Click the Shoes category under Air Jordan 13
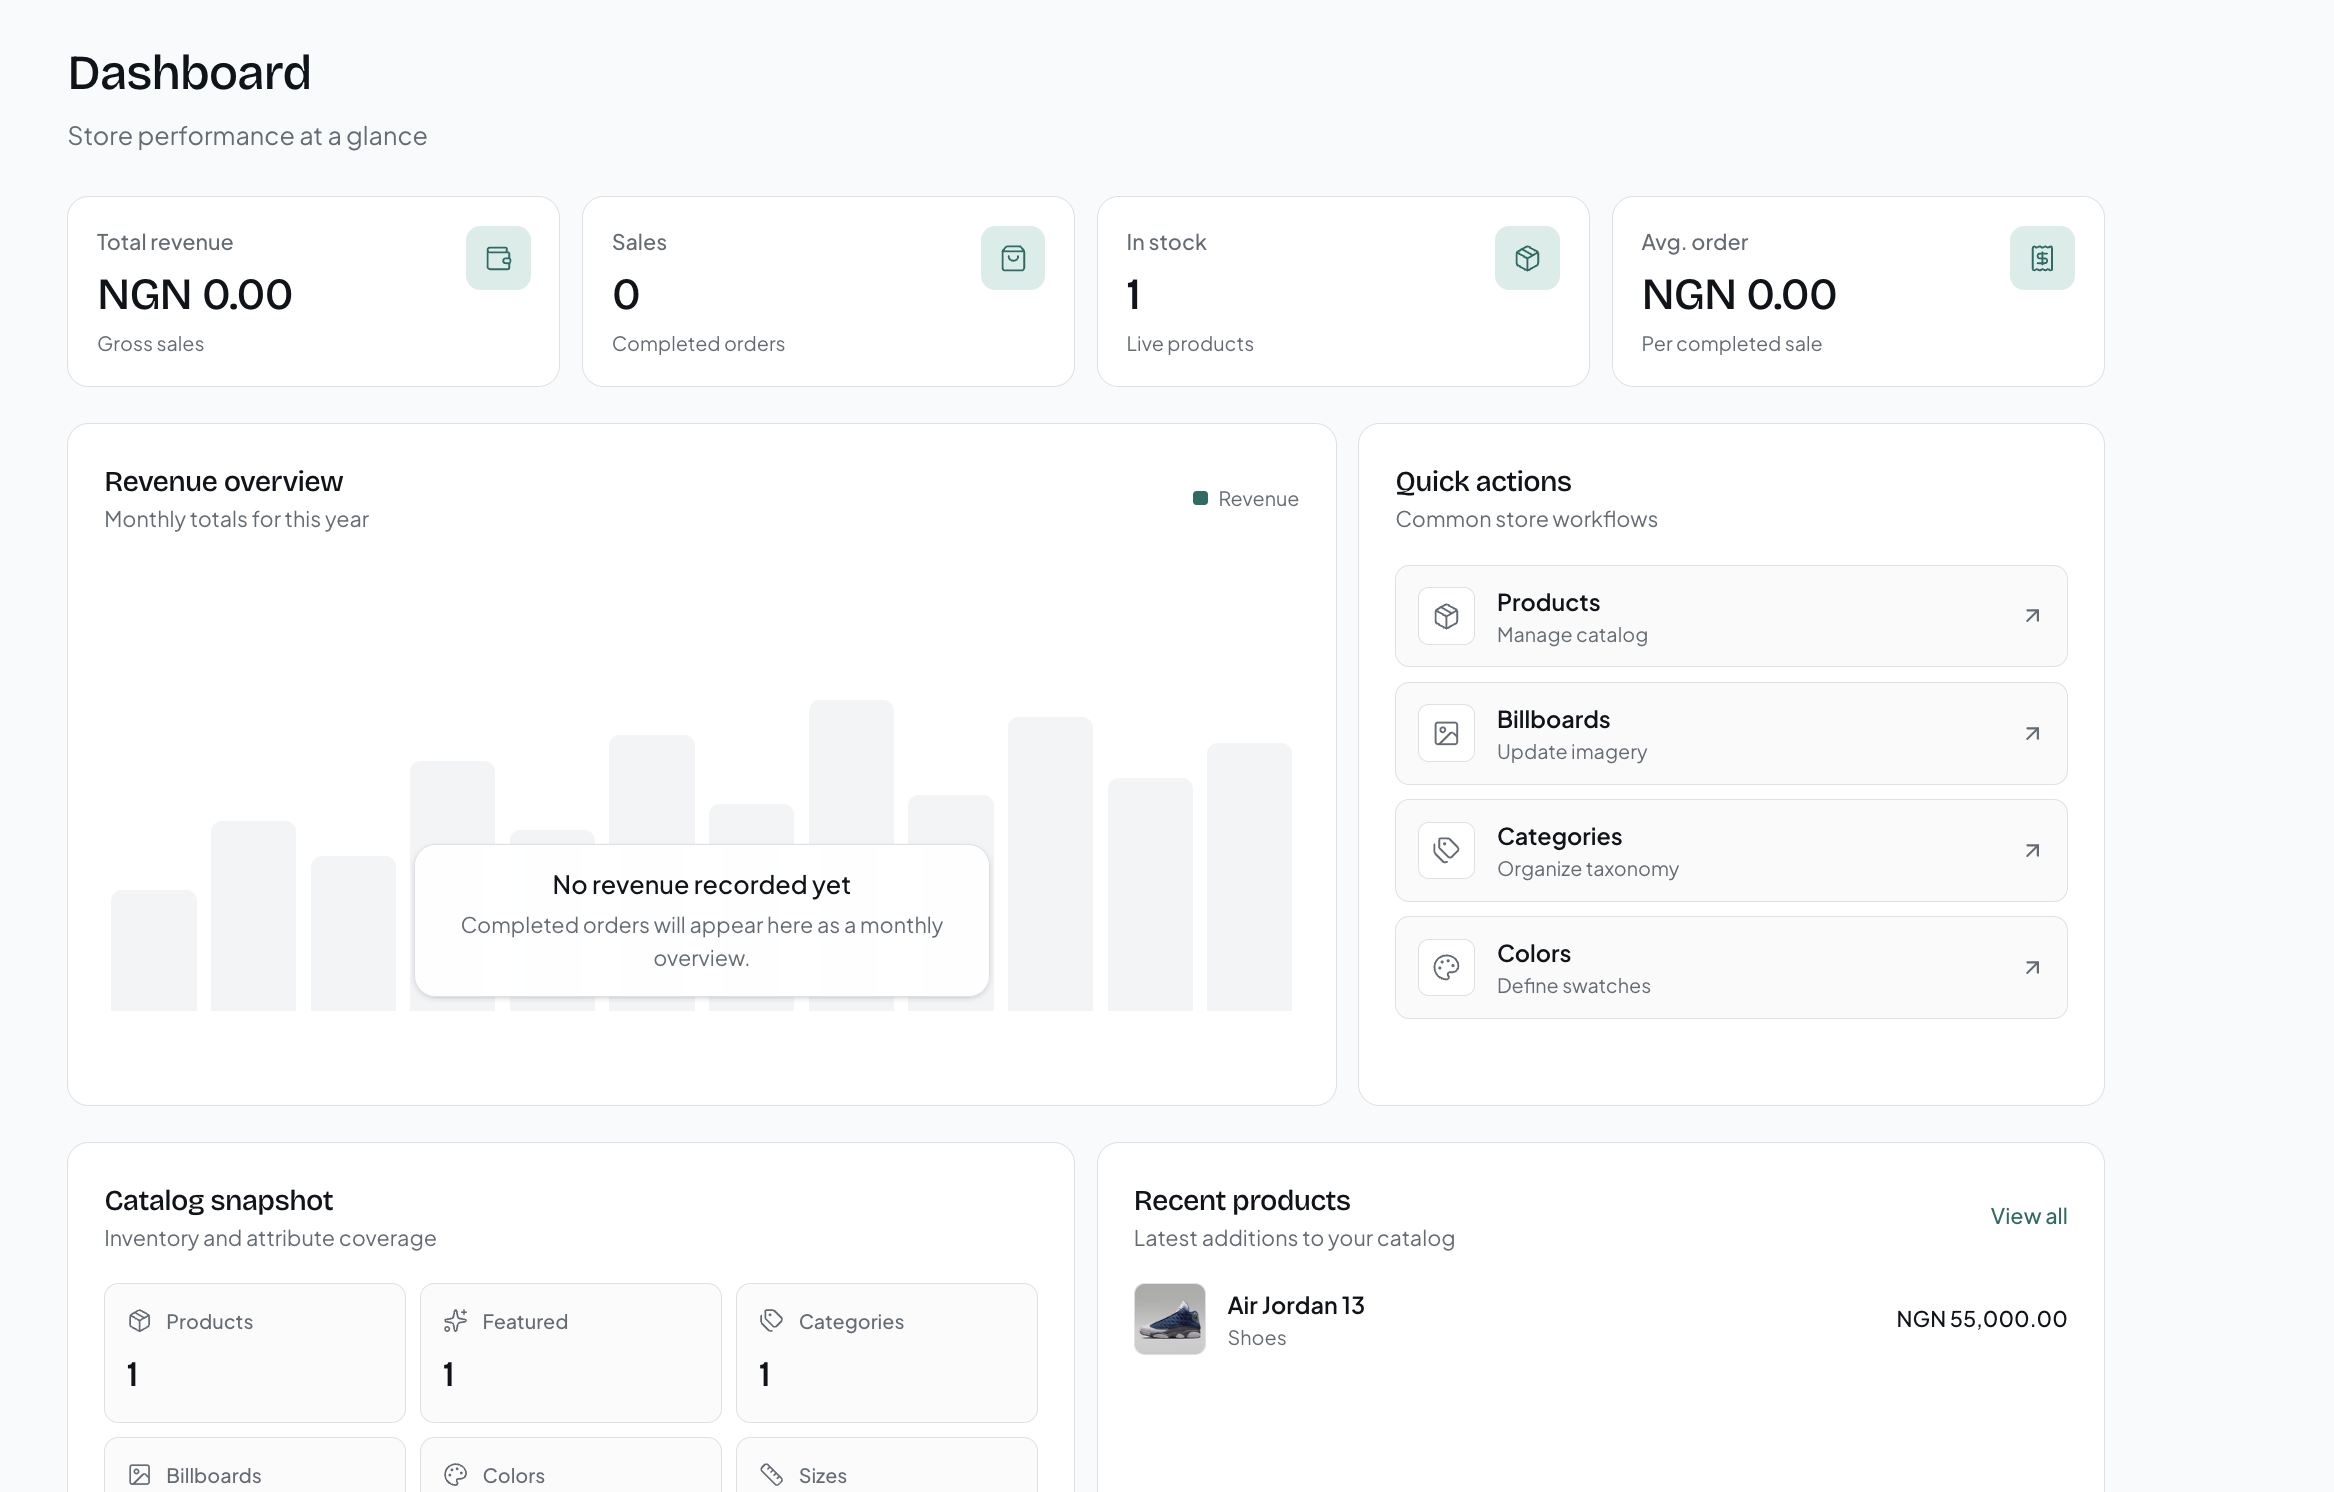The width and height of the screenshot is (2334, 1492). [1256, 1338]
